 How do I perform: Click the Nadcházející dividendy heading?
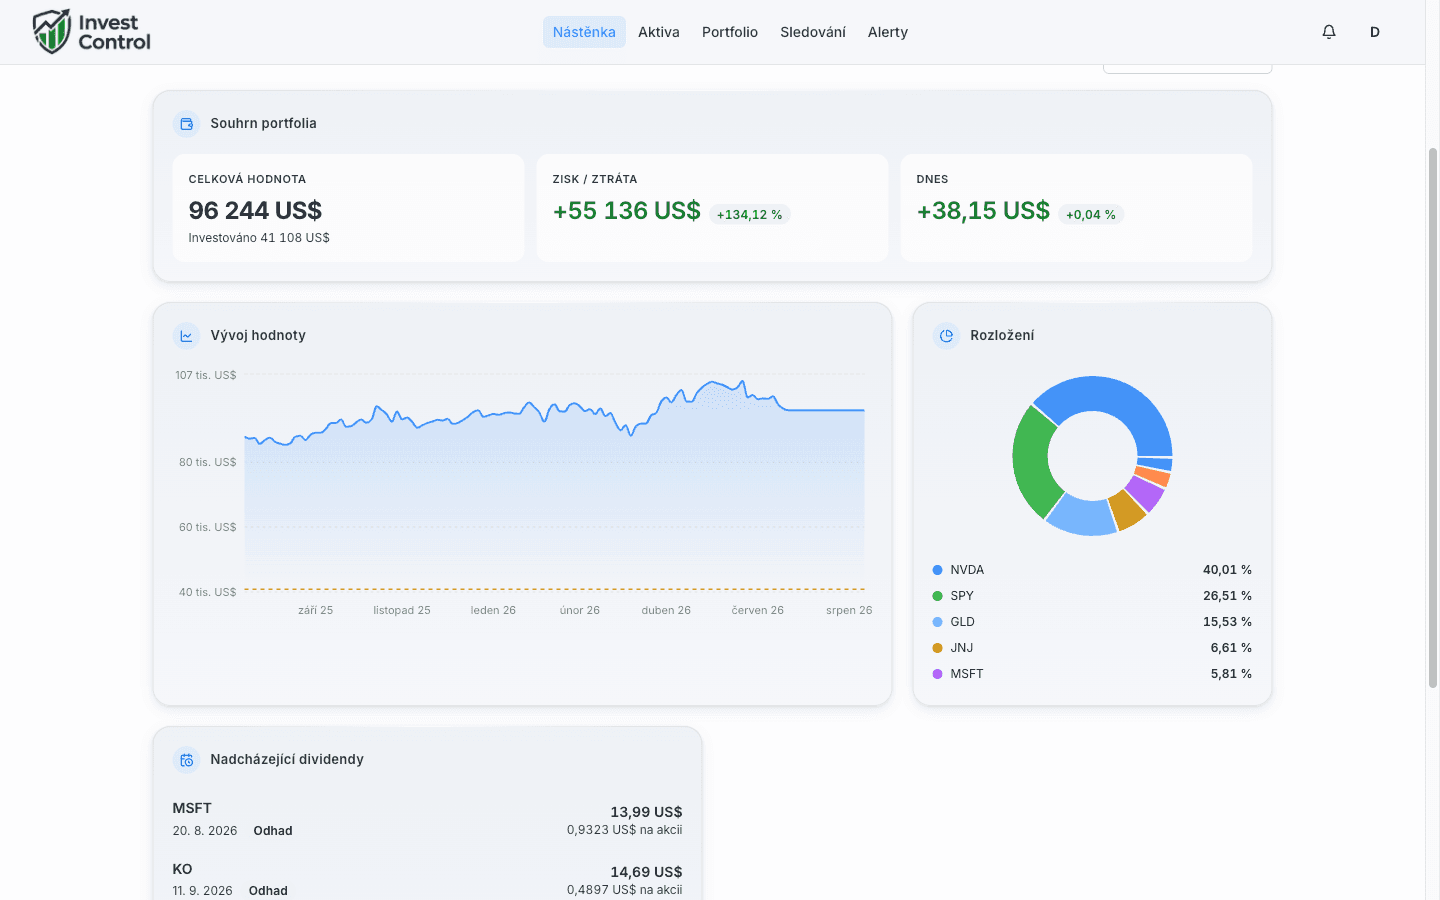click(x=287, y=760)
